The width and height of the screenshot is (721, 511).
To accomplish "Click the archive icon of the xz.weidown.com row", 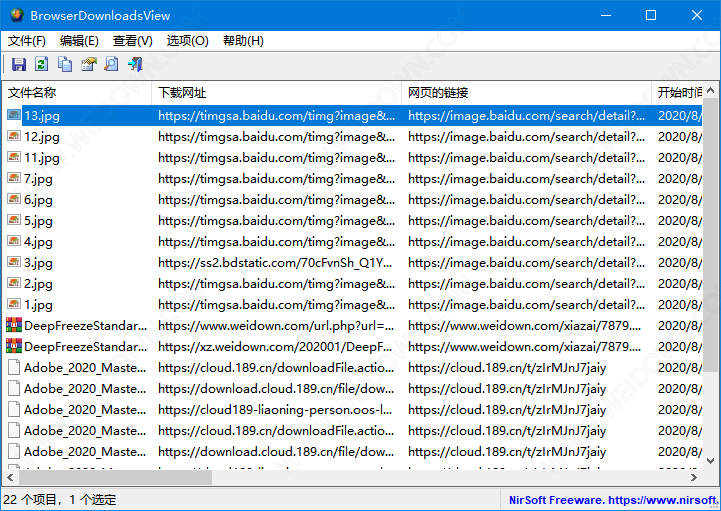I will pos(14,346).
